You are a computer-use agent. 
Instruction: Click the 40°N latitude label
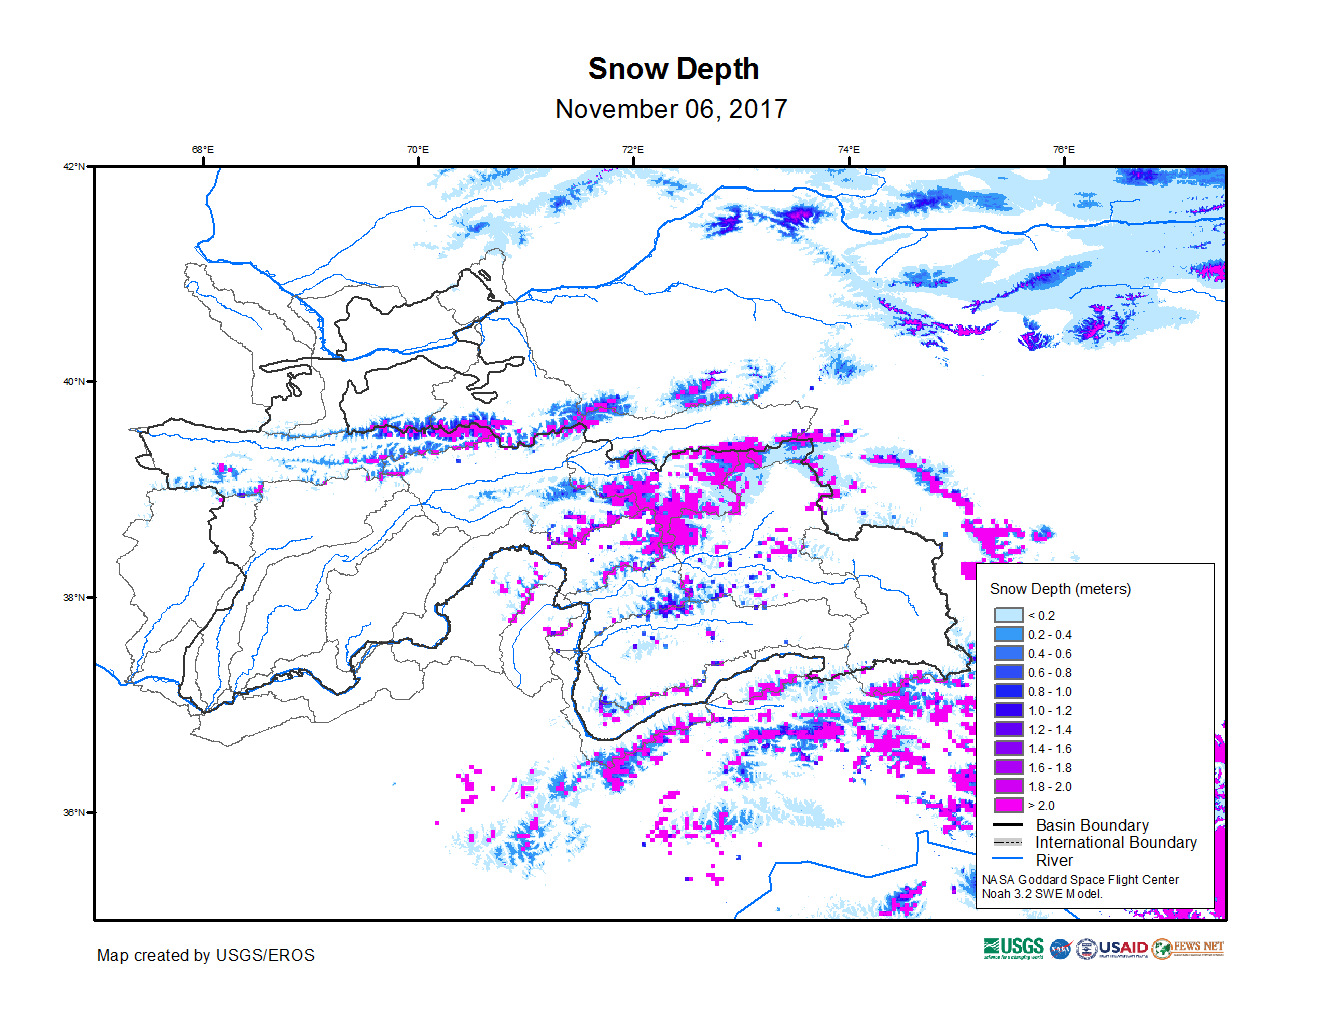pyautogui.click(x=73, y=381)
